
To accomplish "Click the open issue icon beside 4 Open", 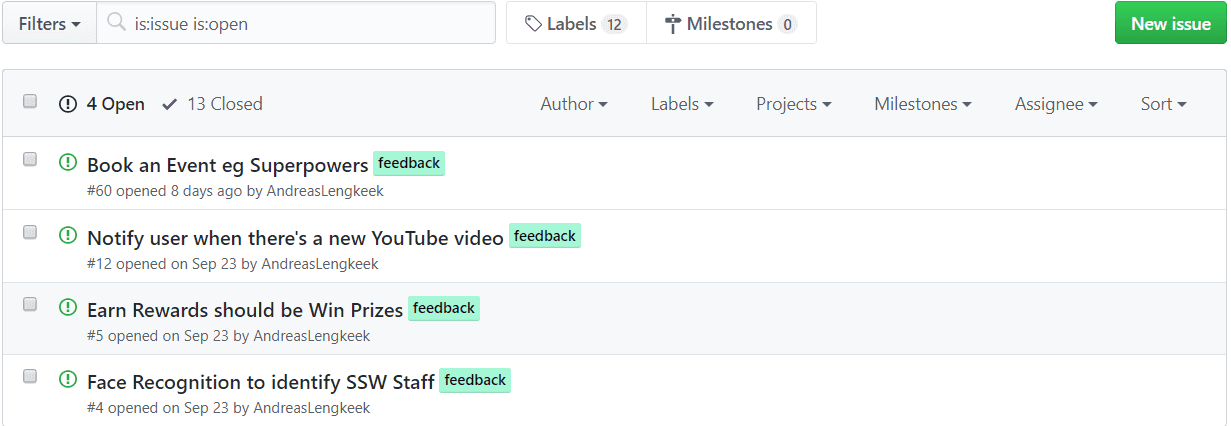I will 68,104.
